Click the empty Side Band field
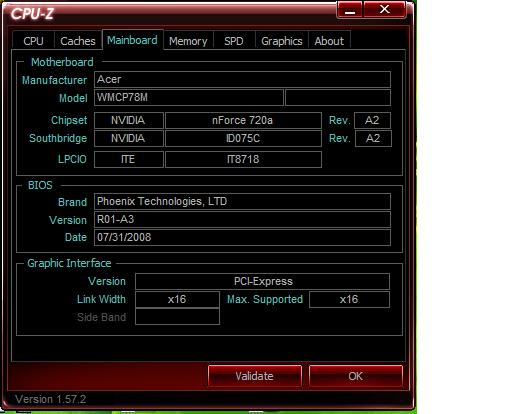 point(177,316)
